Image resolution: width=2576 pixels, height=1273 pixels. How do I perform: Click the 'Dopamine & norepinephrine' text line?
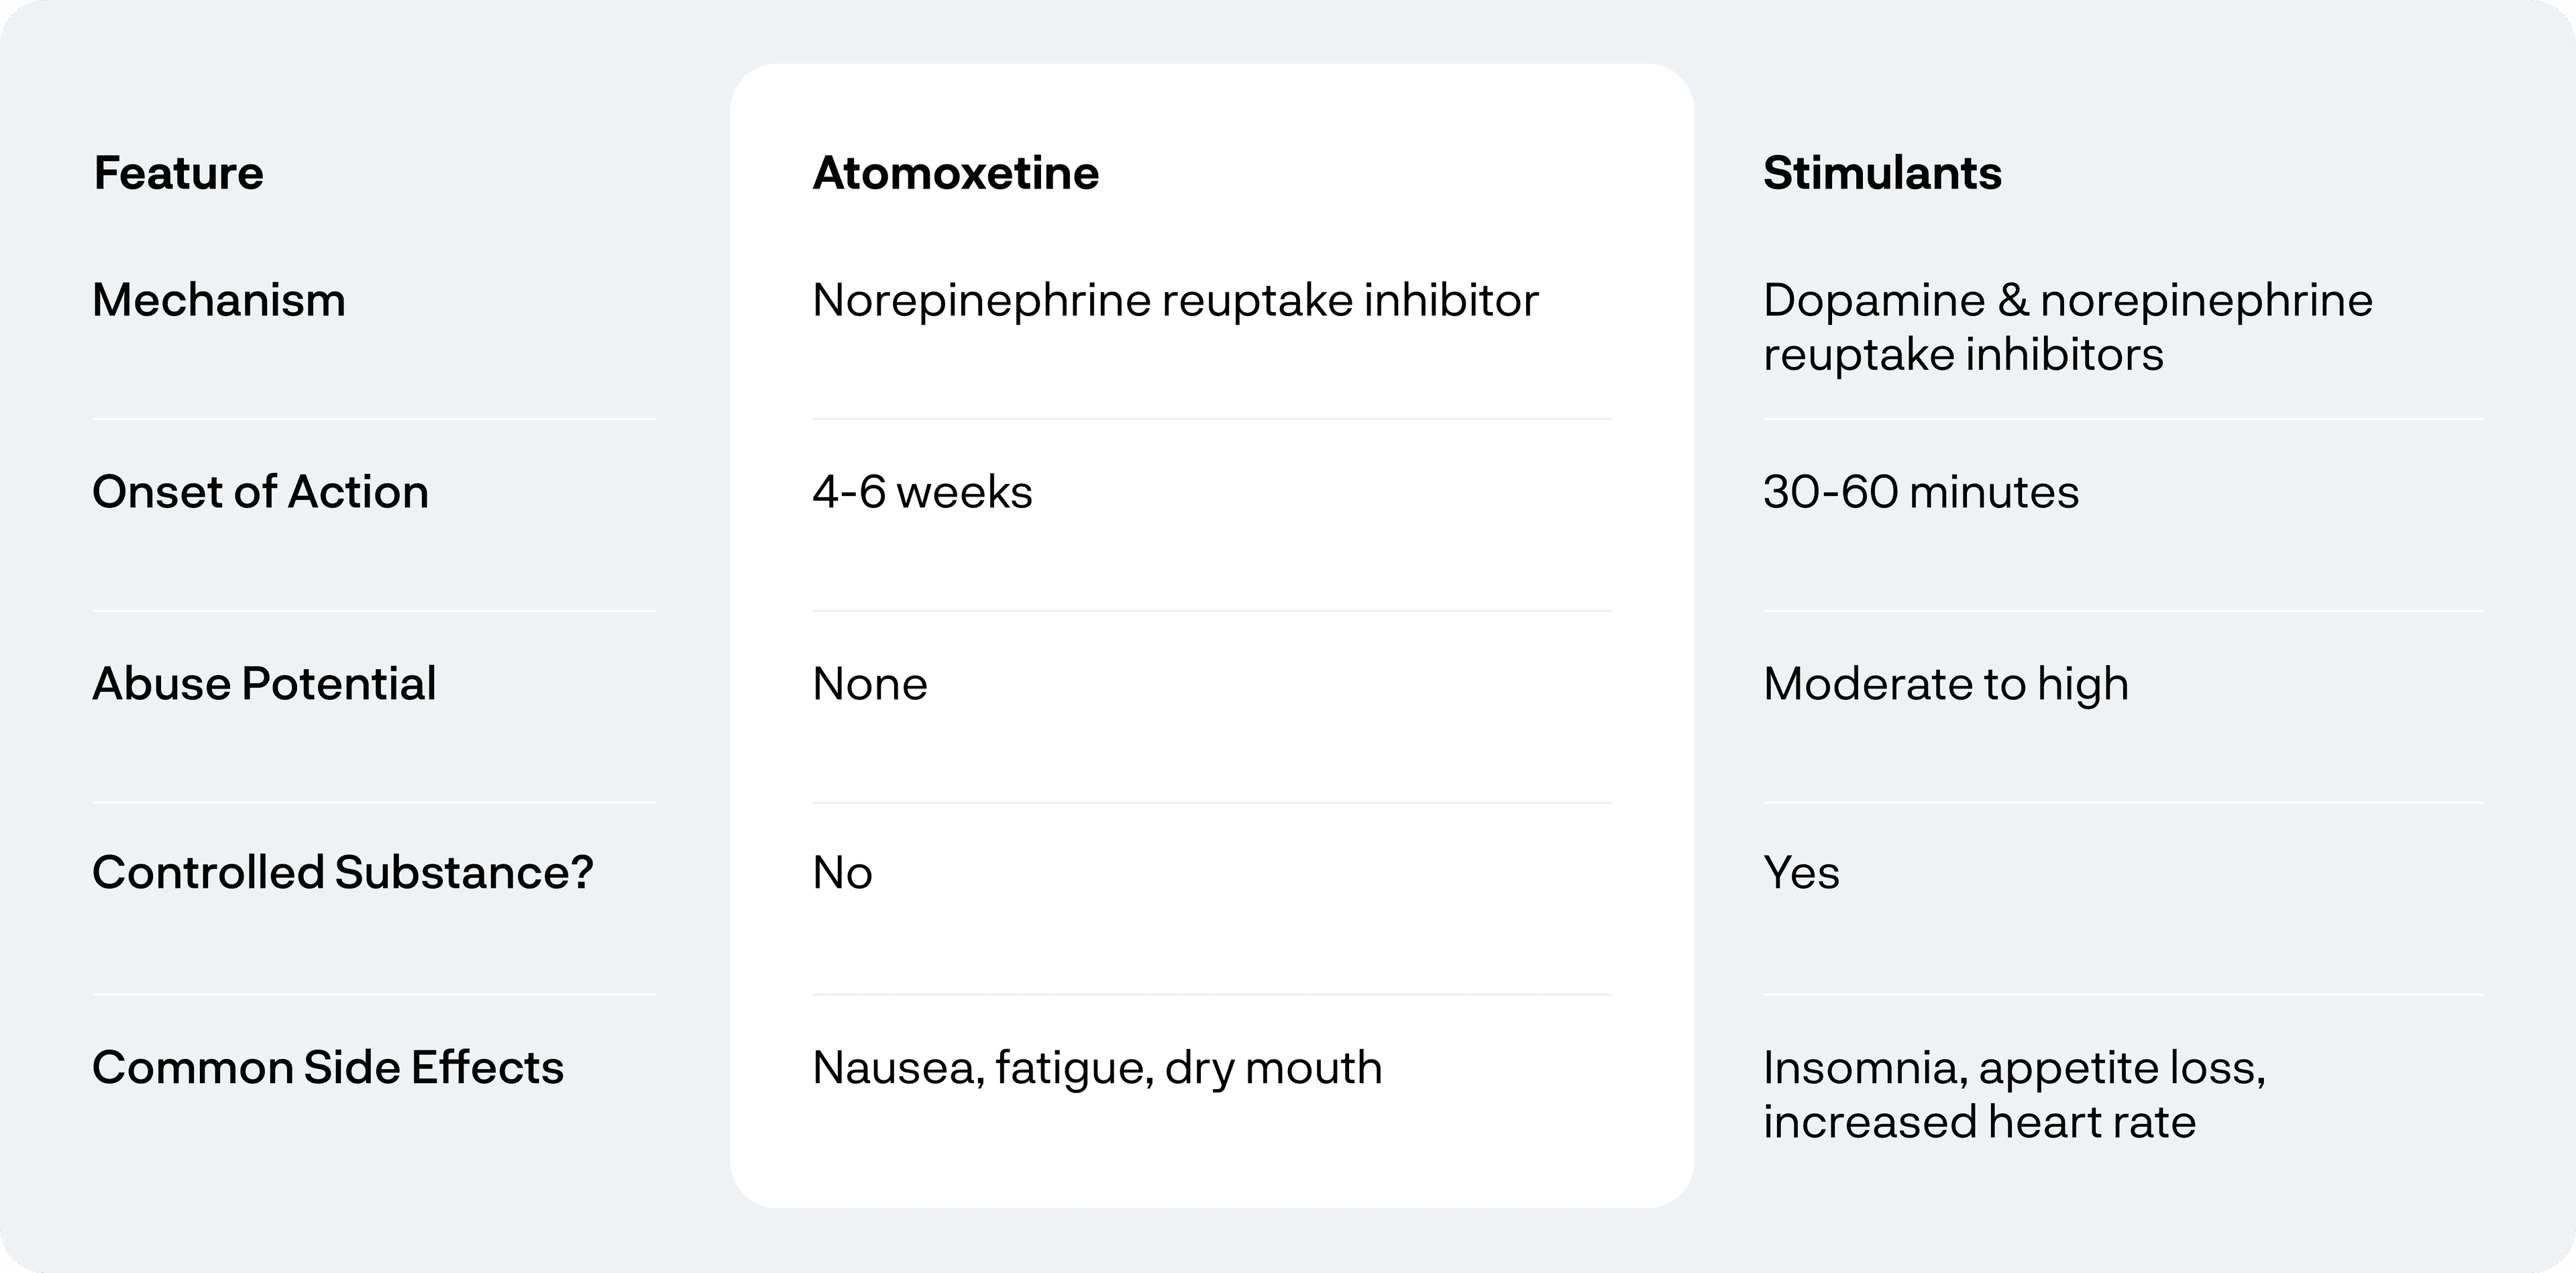coord(2067,300)
